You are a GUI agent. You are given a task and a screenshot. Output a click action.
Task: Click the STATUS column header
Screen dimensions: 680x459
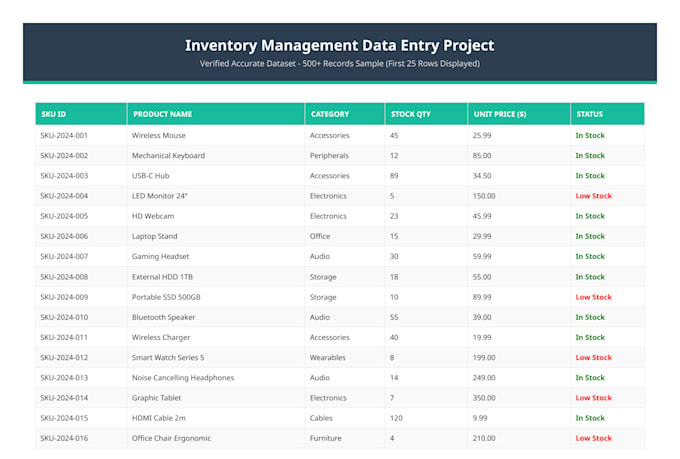[608, 114]
